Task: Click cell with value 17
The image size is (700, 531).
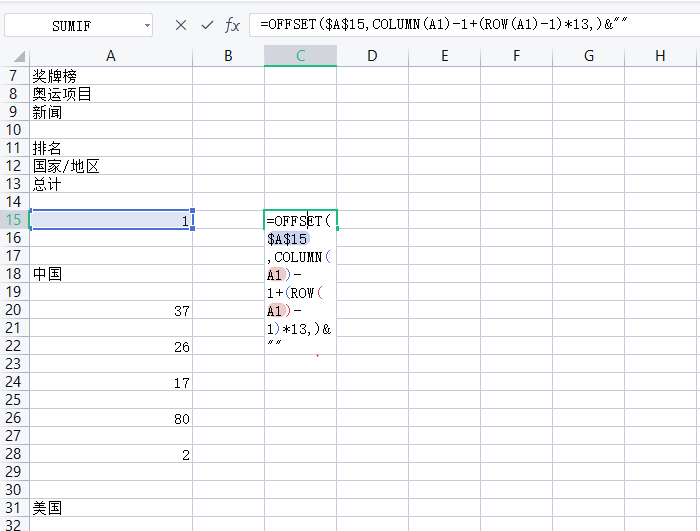Action: click(x=111, y=382)
